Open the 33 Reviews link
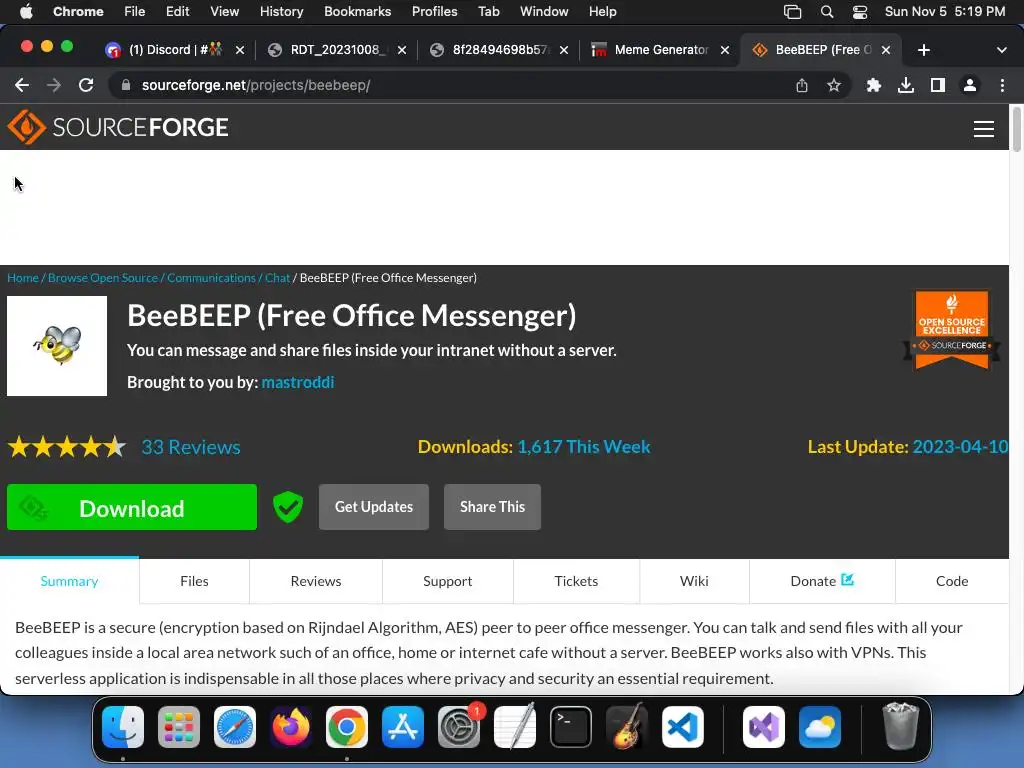 click(191, 447)
